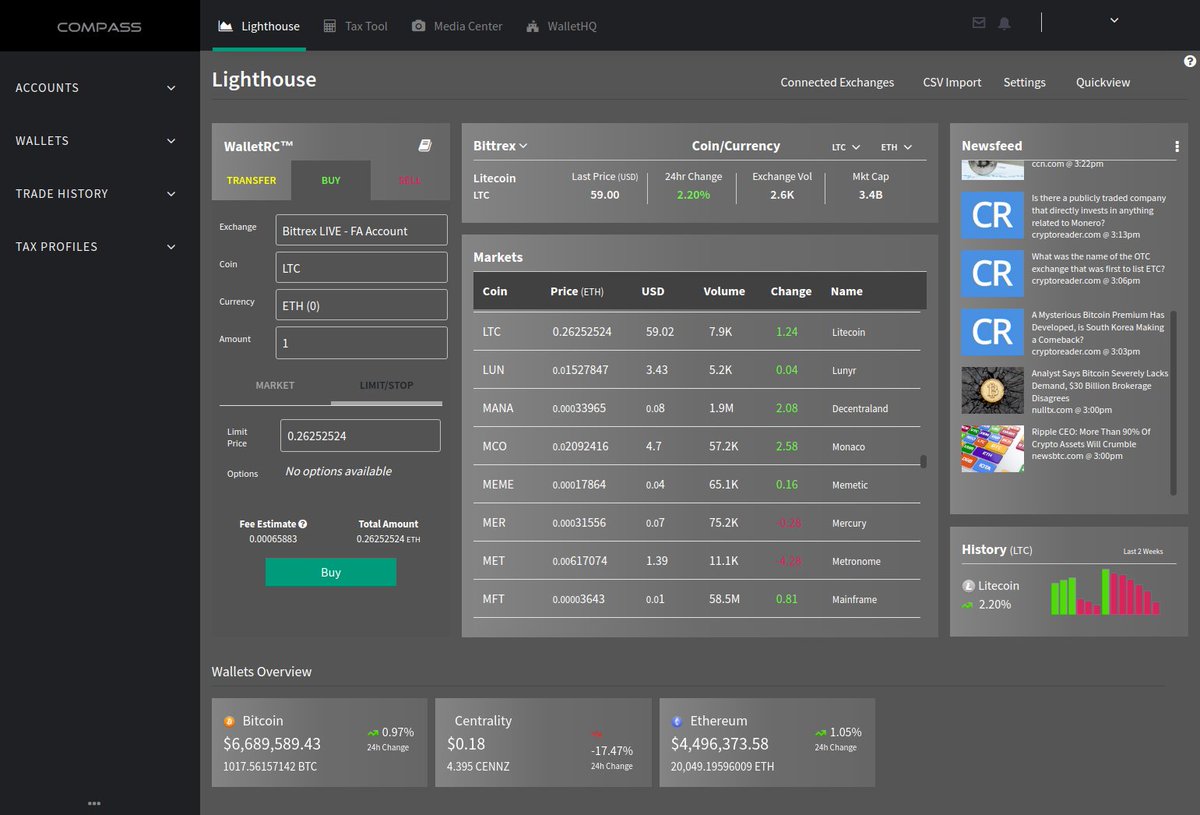
Task: Open the WalletRC book icon
Action: coord(424,146)
